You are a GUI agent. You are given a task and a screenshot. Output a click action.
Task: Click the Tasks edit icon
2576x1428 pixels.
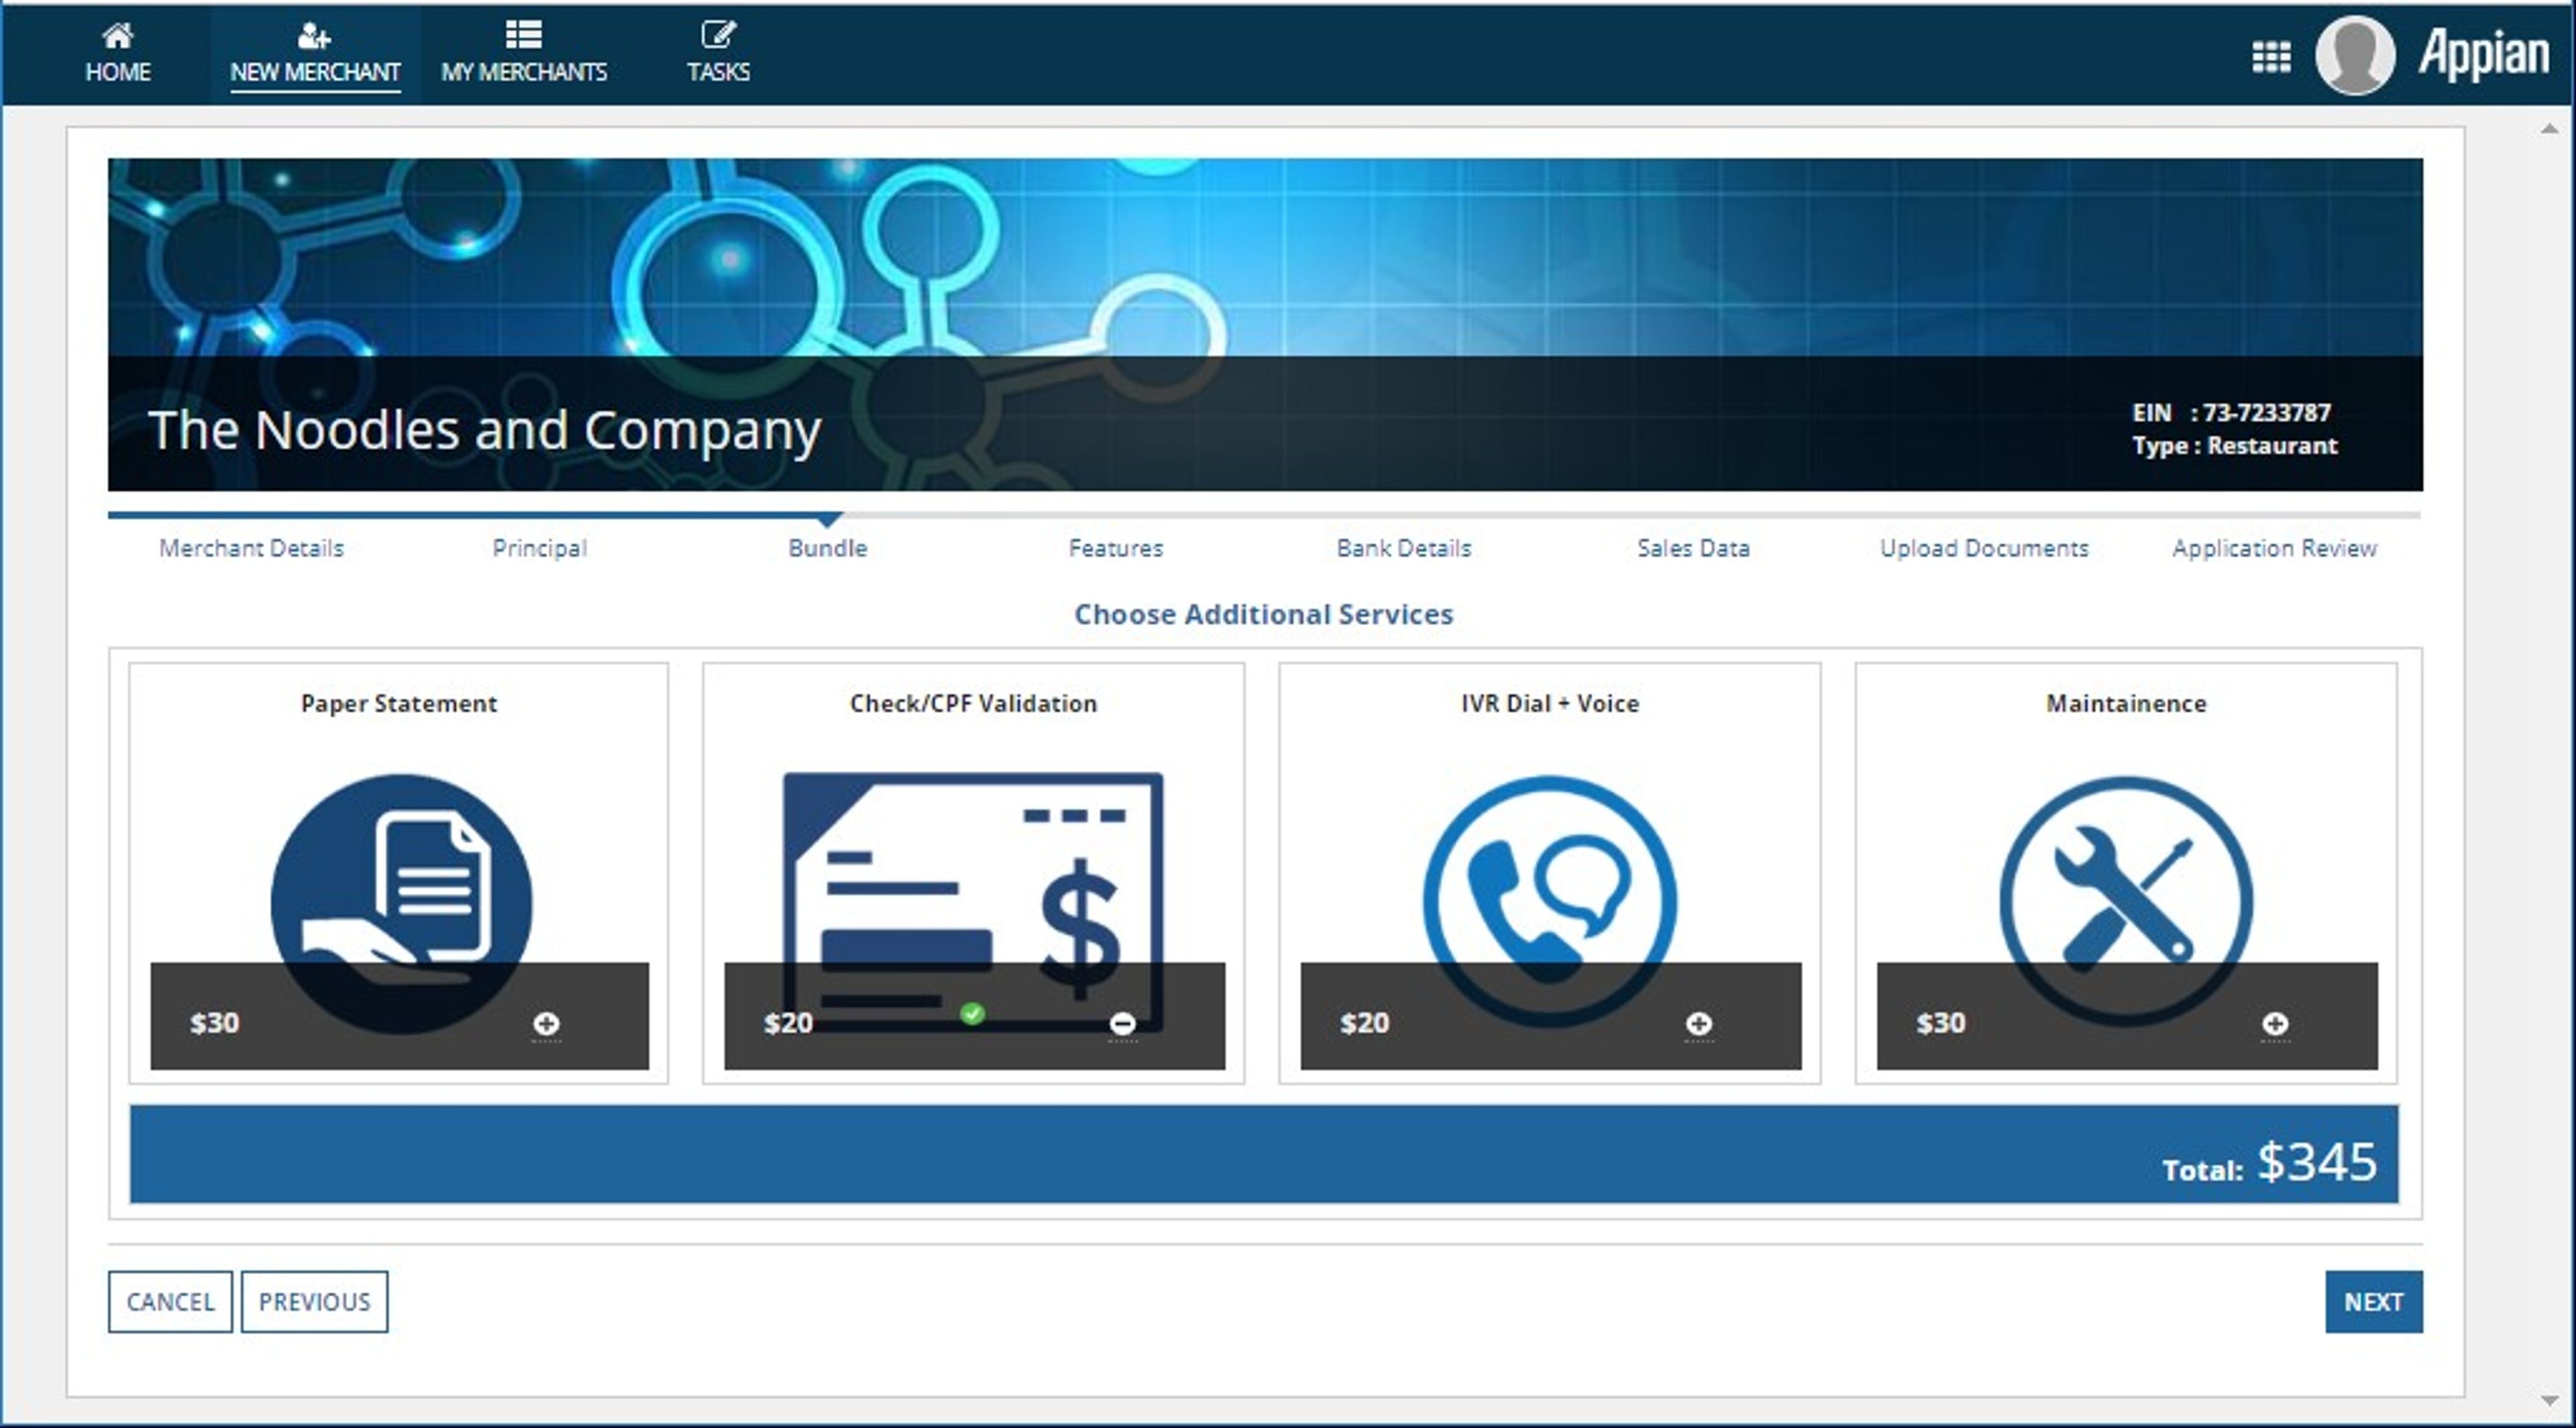pos(718,34)
